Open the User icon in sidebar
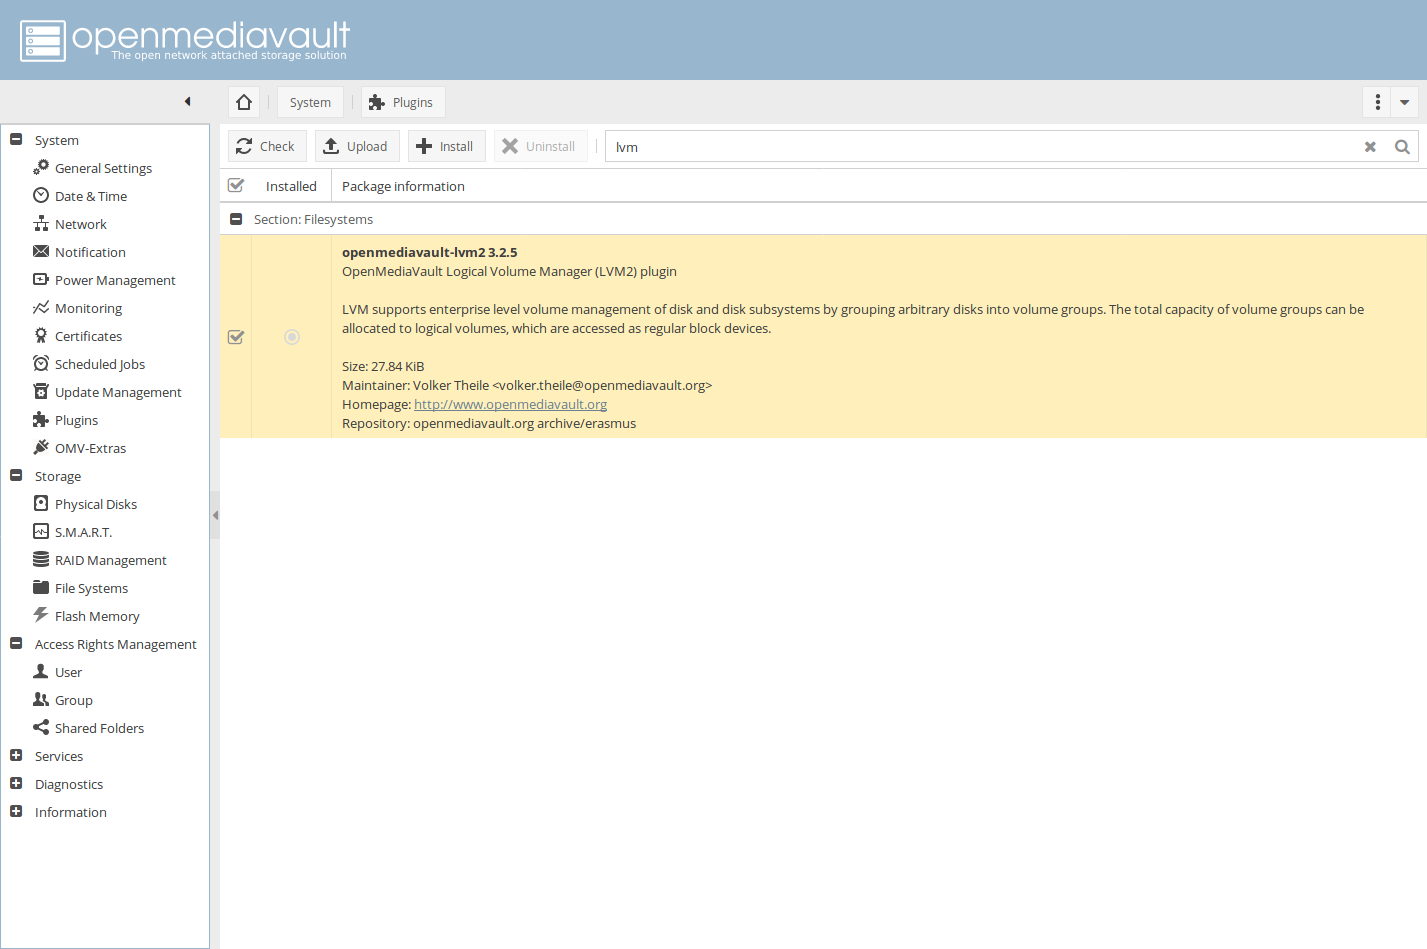 coord(41,671)
